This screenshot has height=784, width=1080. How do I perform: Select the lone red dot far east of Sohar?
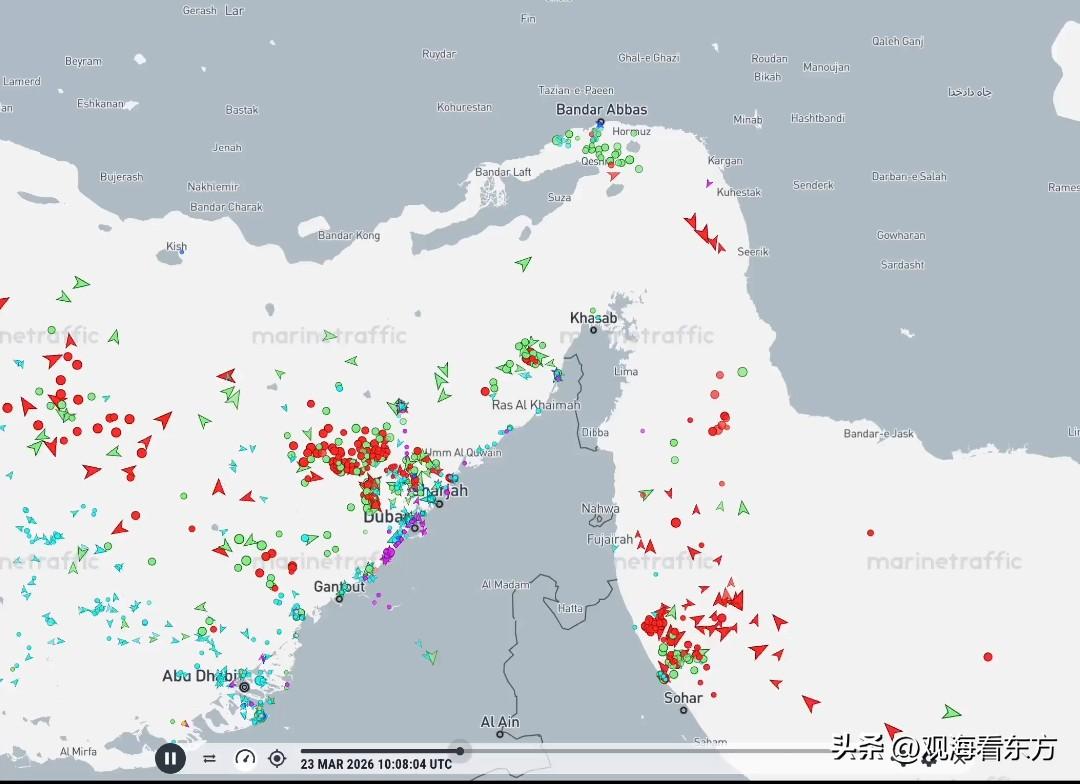tap(988, 657)
